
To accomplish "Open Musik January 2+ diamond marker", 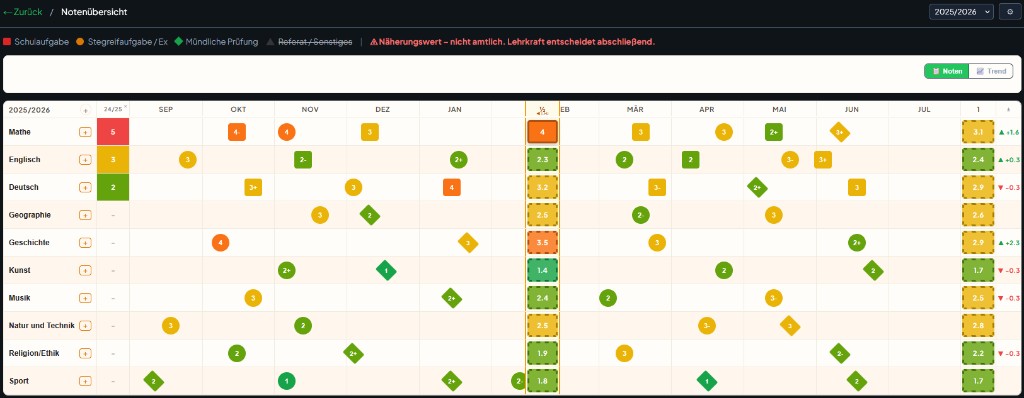I will [452, 298].
